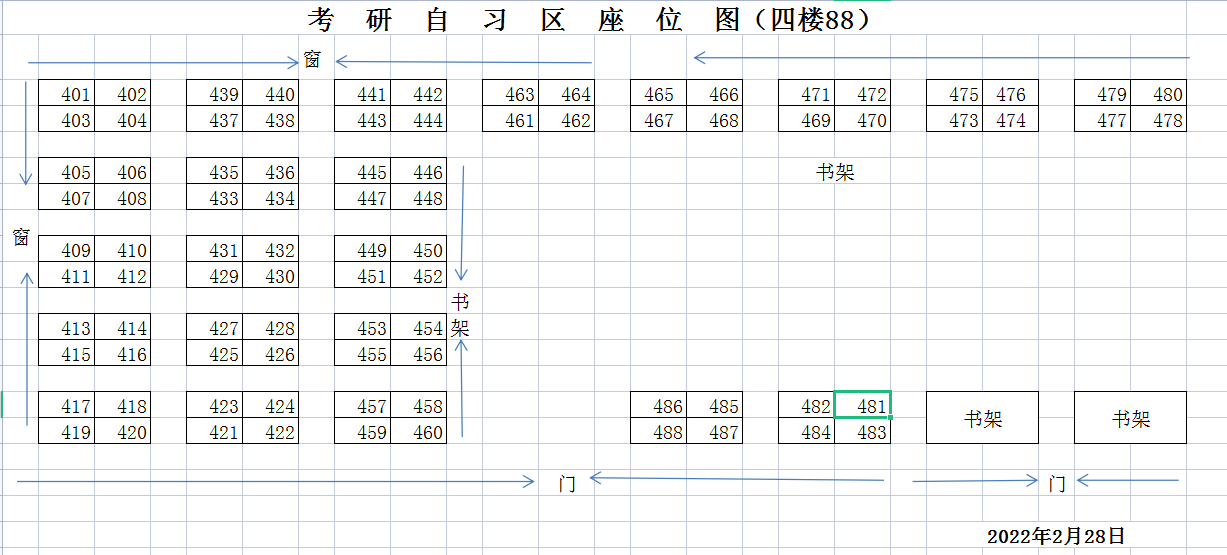
Task: Select seat cell 401
Action: (x=67, y=94)
